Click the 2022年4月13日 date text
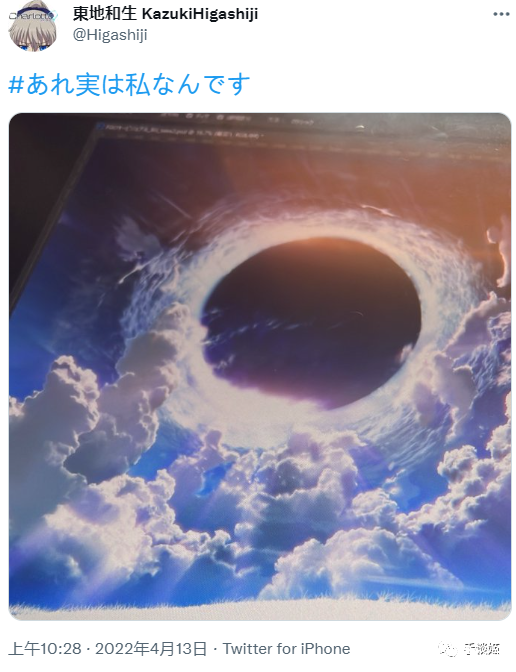The height and width of the screenshot is (672, 516). point(151,648)
